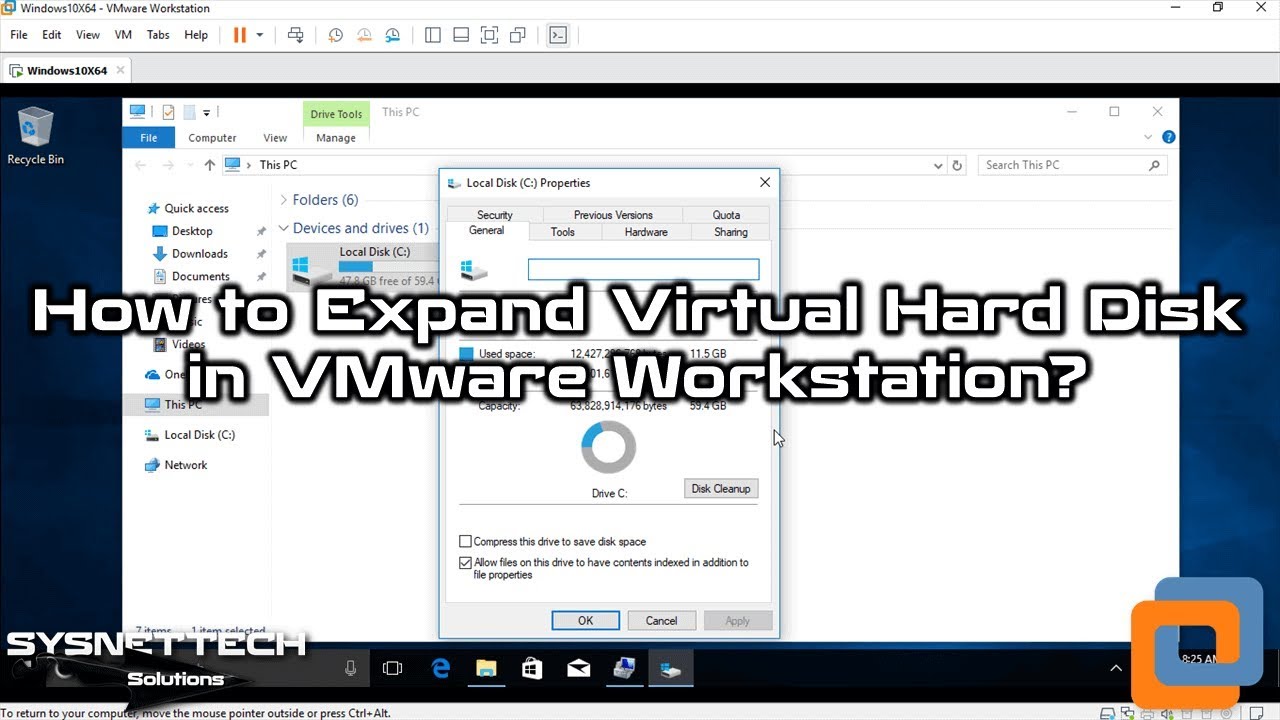Go up one level with the Up arrow
The height and width of the screenshot is (720, 1280).
[x=209, y=165]
